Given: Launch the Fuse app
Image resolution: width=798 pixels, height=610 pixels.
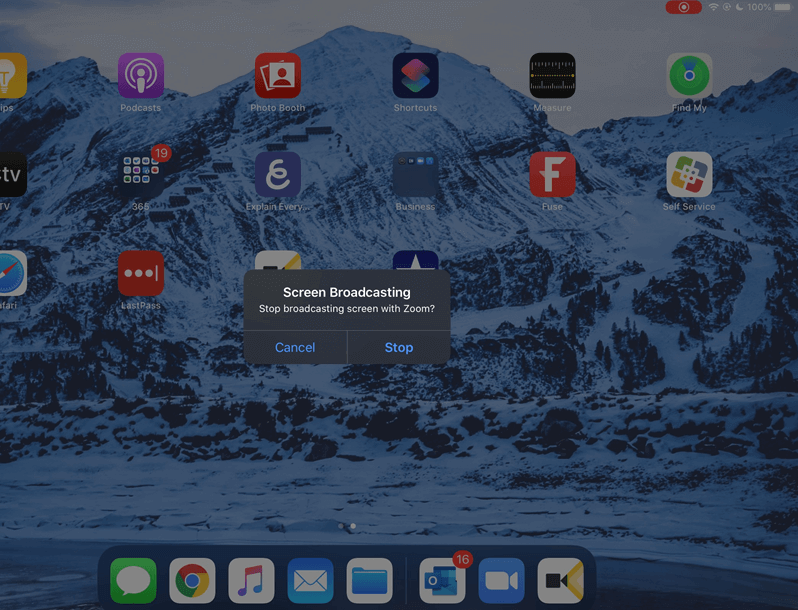Looking at the screenshot, I should pos(552,174).
